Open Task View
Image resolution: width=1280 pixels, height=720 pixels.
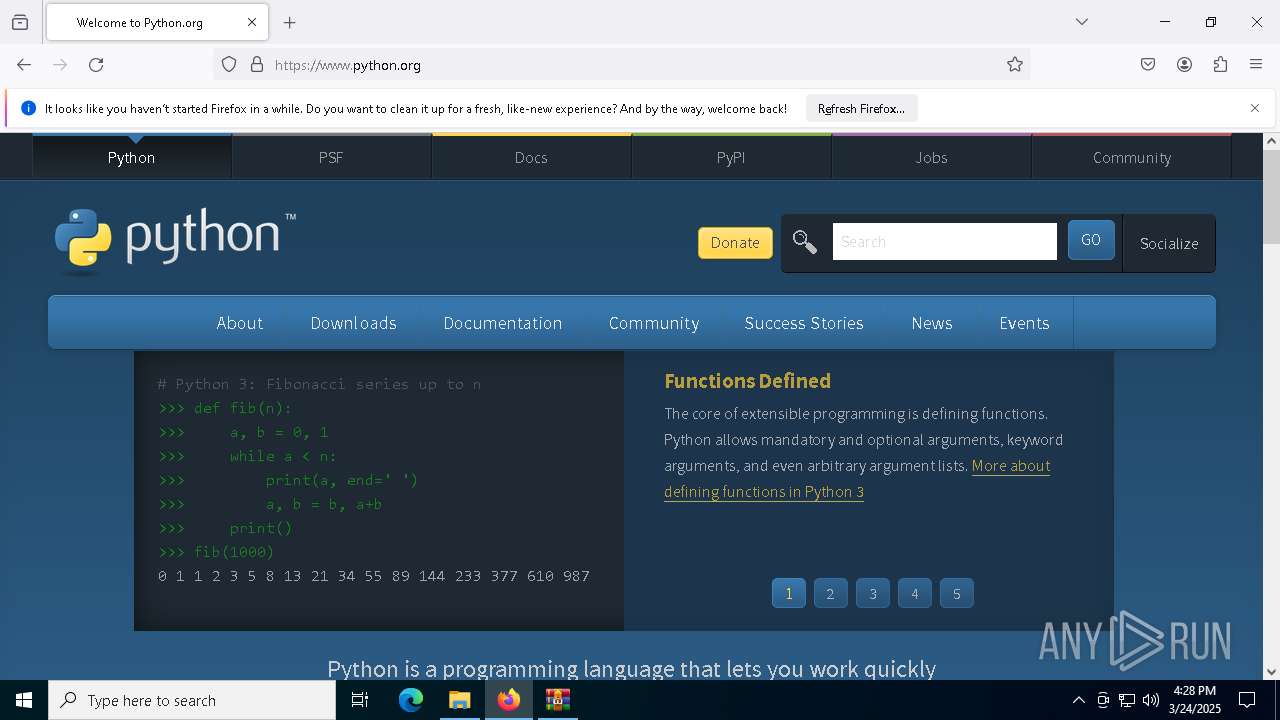pyautogui.click(x=360, y=700)
